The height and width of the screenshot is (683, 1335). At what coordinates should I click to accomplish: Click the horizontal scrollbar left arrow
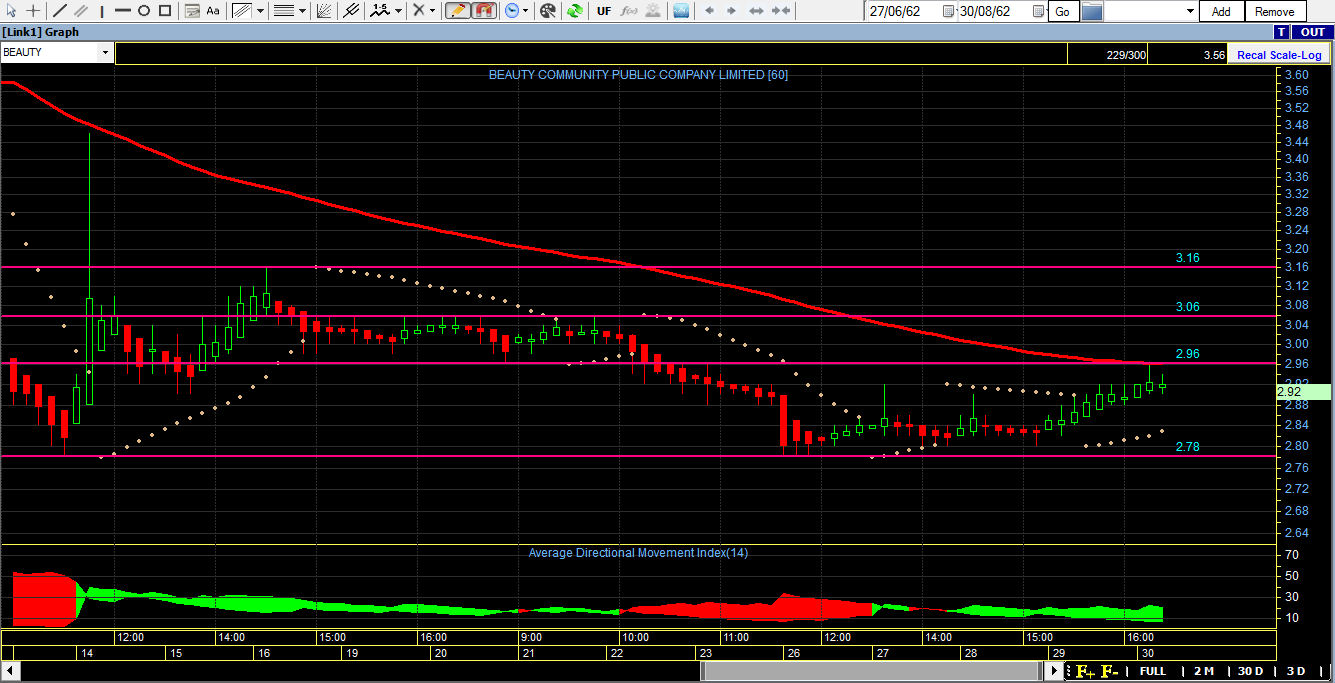click(x=12, y=671)
